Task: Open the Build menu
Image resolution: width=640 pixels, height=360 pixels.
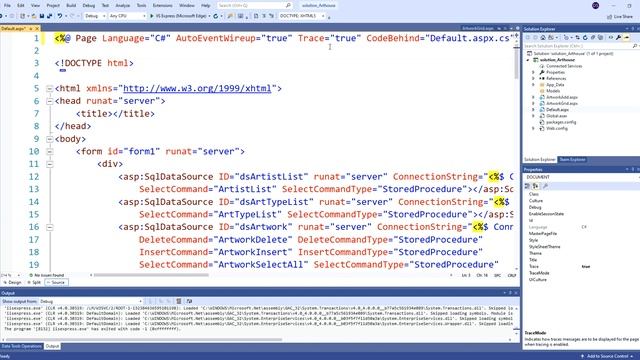Action: pyautogui.click(x=71, y=5)
